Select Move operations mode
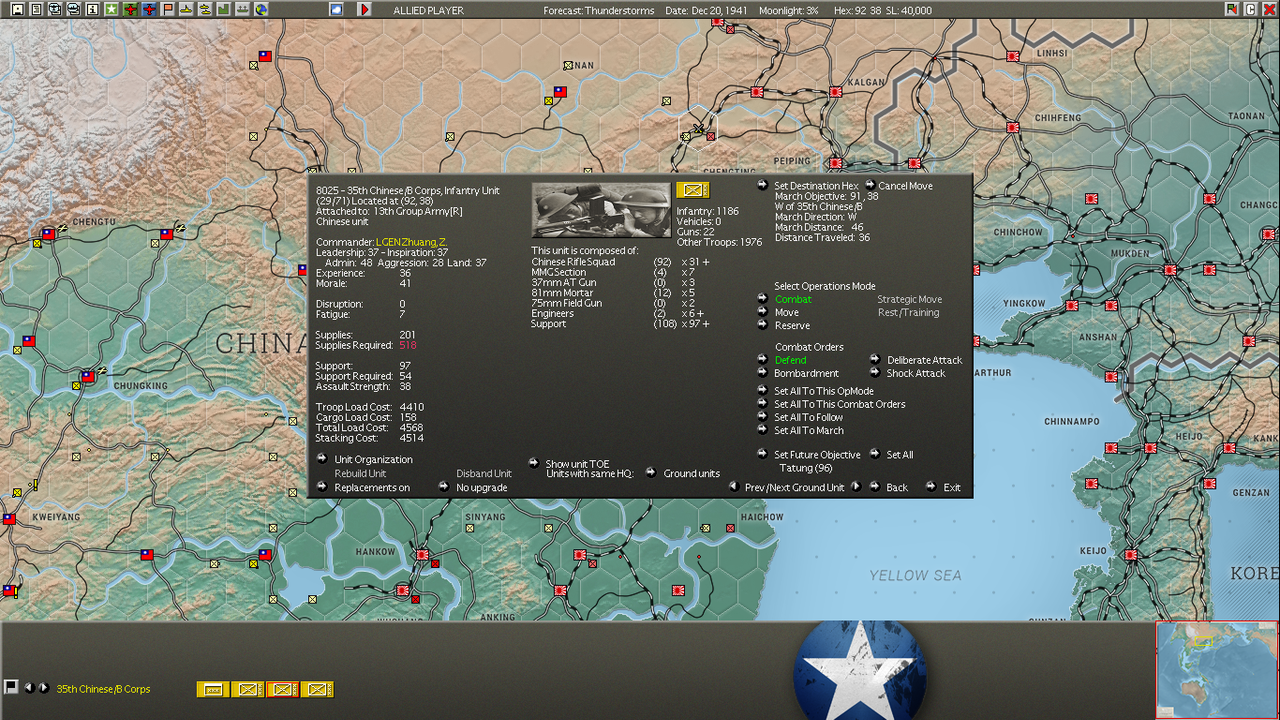The height and width of the screenshot is (720, 1280). pos(787,312)
